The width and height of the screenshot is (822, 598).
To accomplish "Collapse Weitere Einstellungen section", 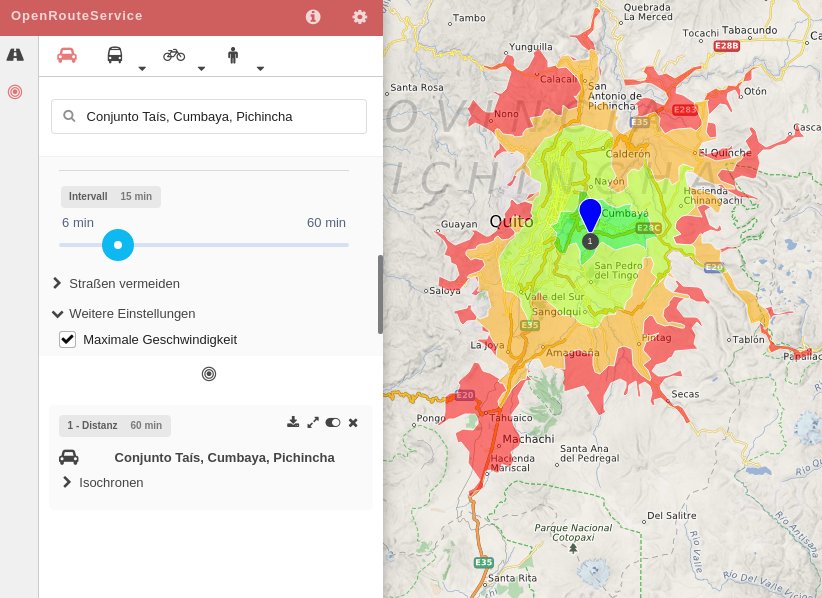I will coord(124,313).
